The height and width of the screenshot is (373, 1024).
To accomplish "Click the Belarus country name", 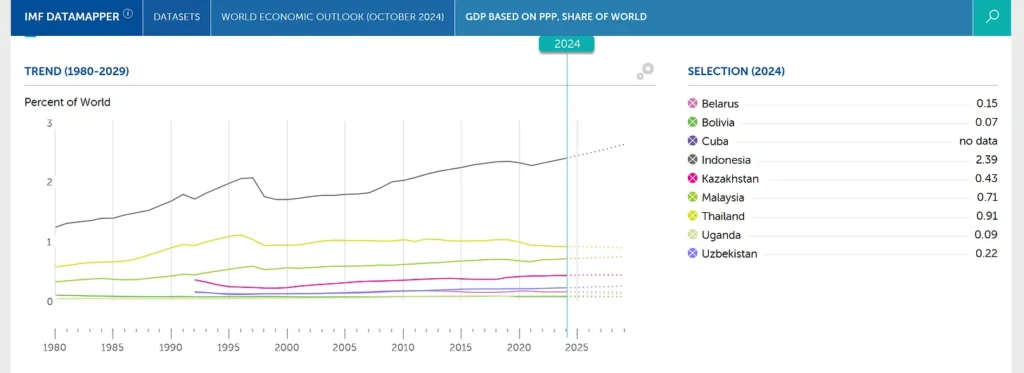I will coord(720,104).
